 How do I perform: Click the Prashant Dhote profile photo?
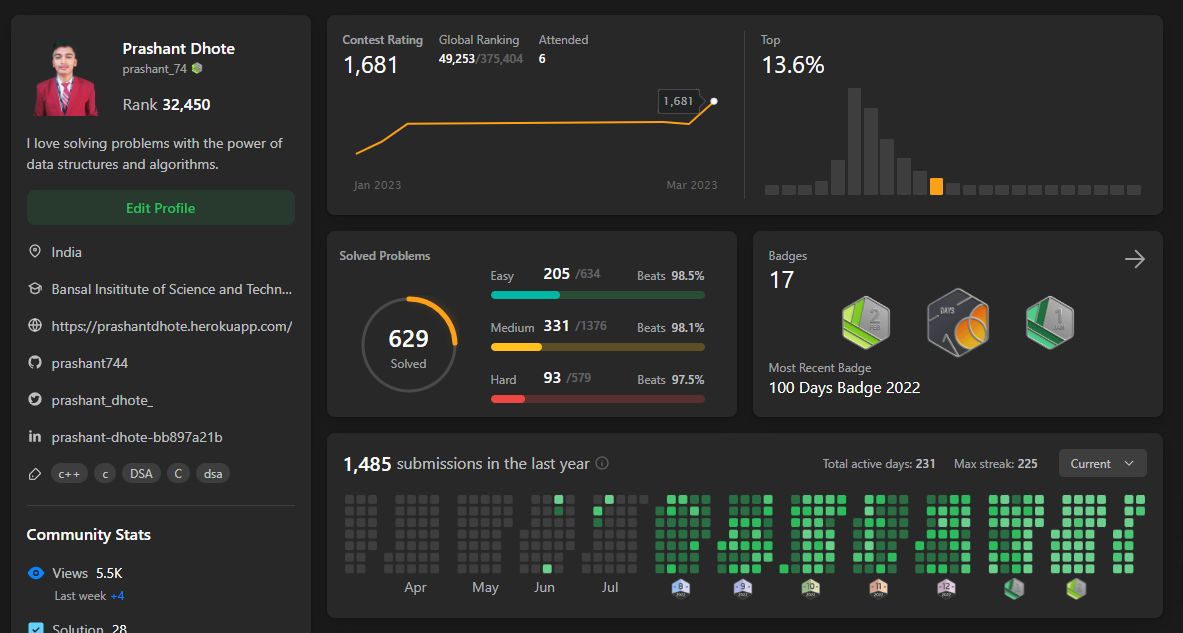click(65, 78)
